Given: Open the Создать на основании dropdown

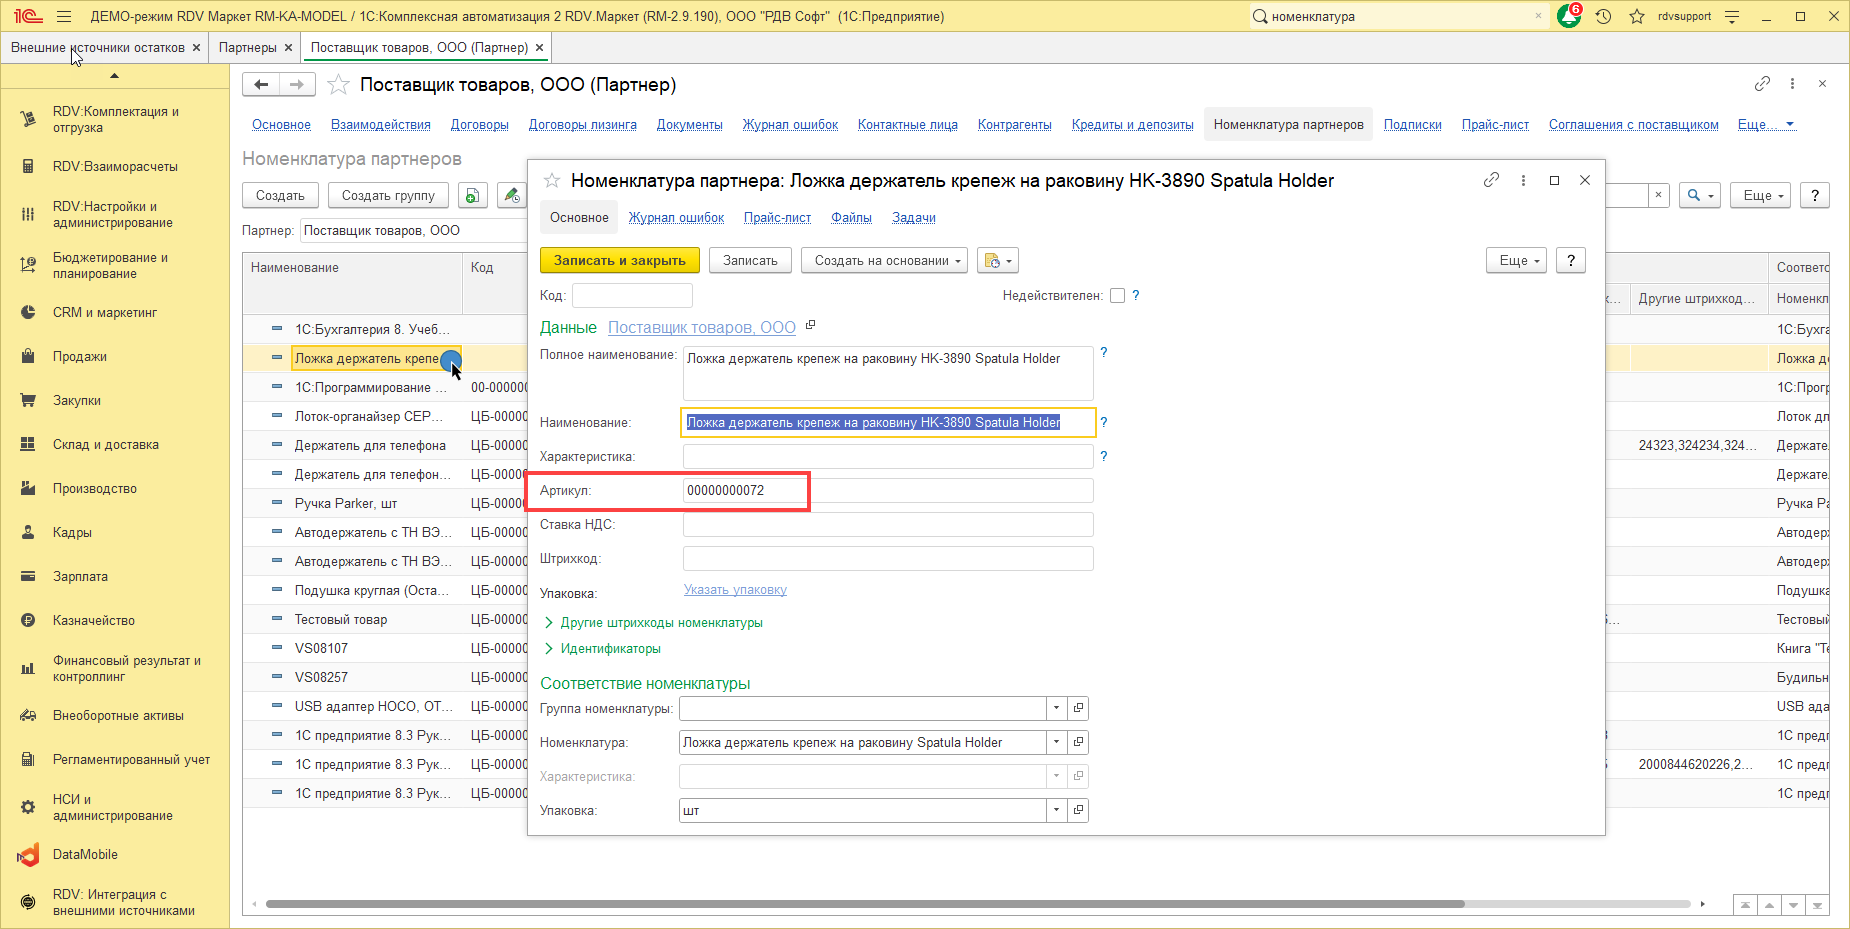Looking at the screenshot, I should 884,261.
